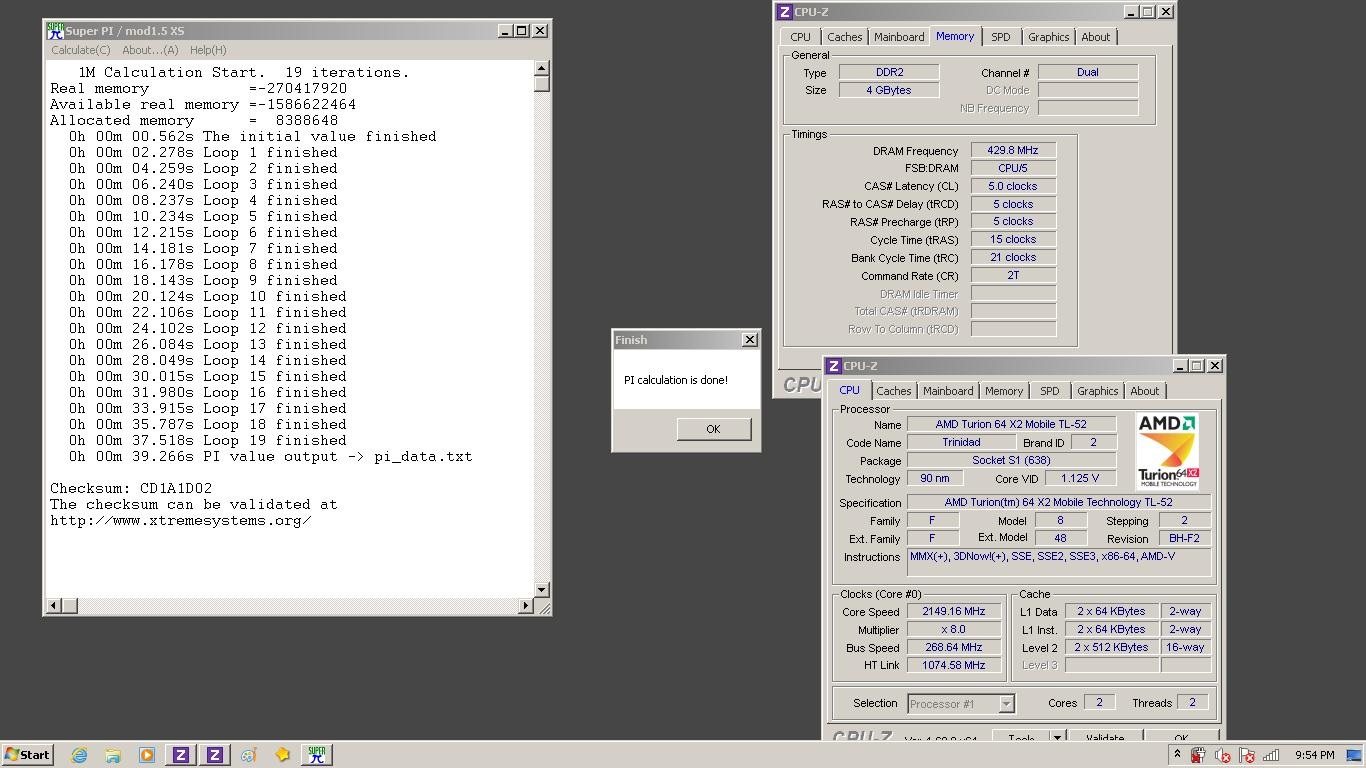Open the Help(H) menu in Super PI
This screenshot has height=768, width=1366.
[208, 50]
